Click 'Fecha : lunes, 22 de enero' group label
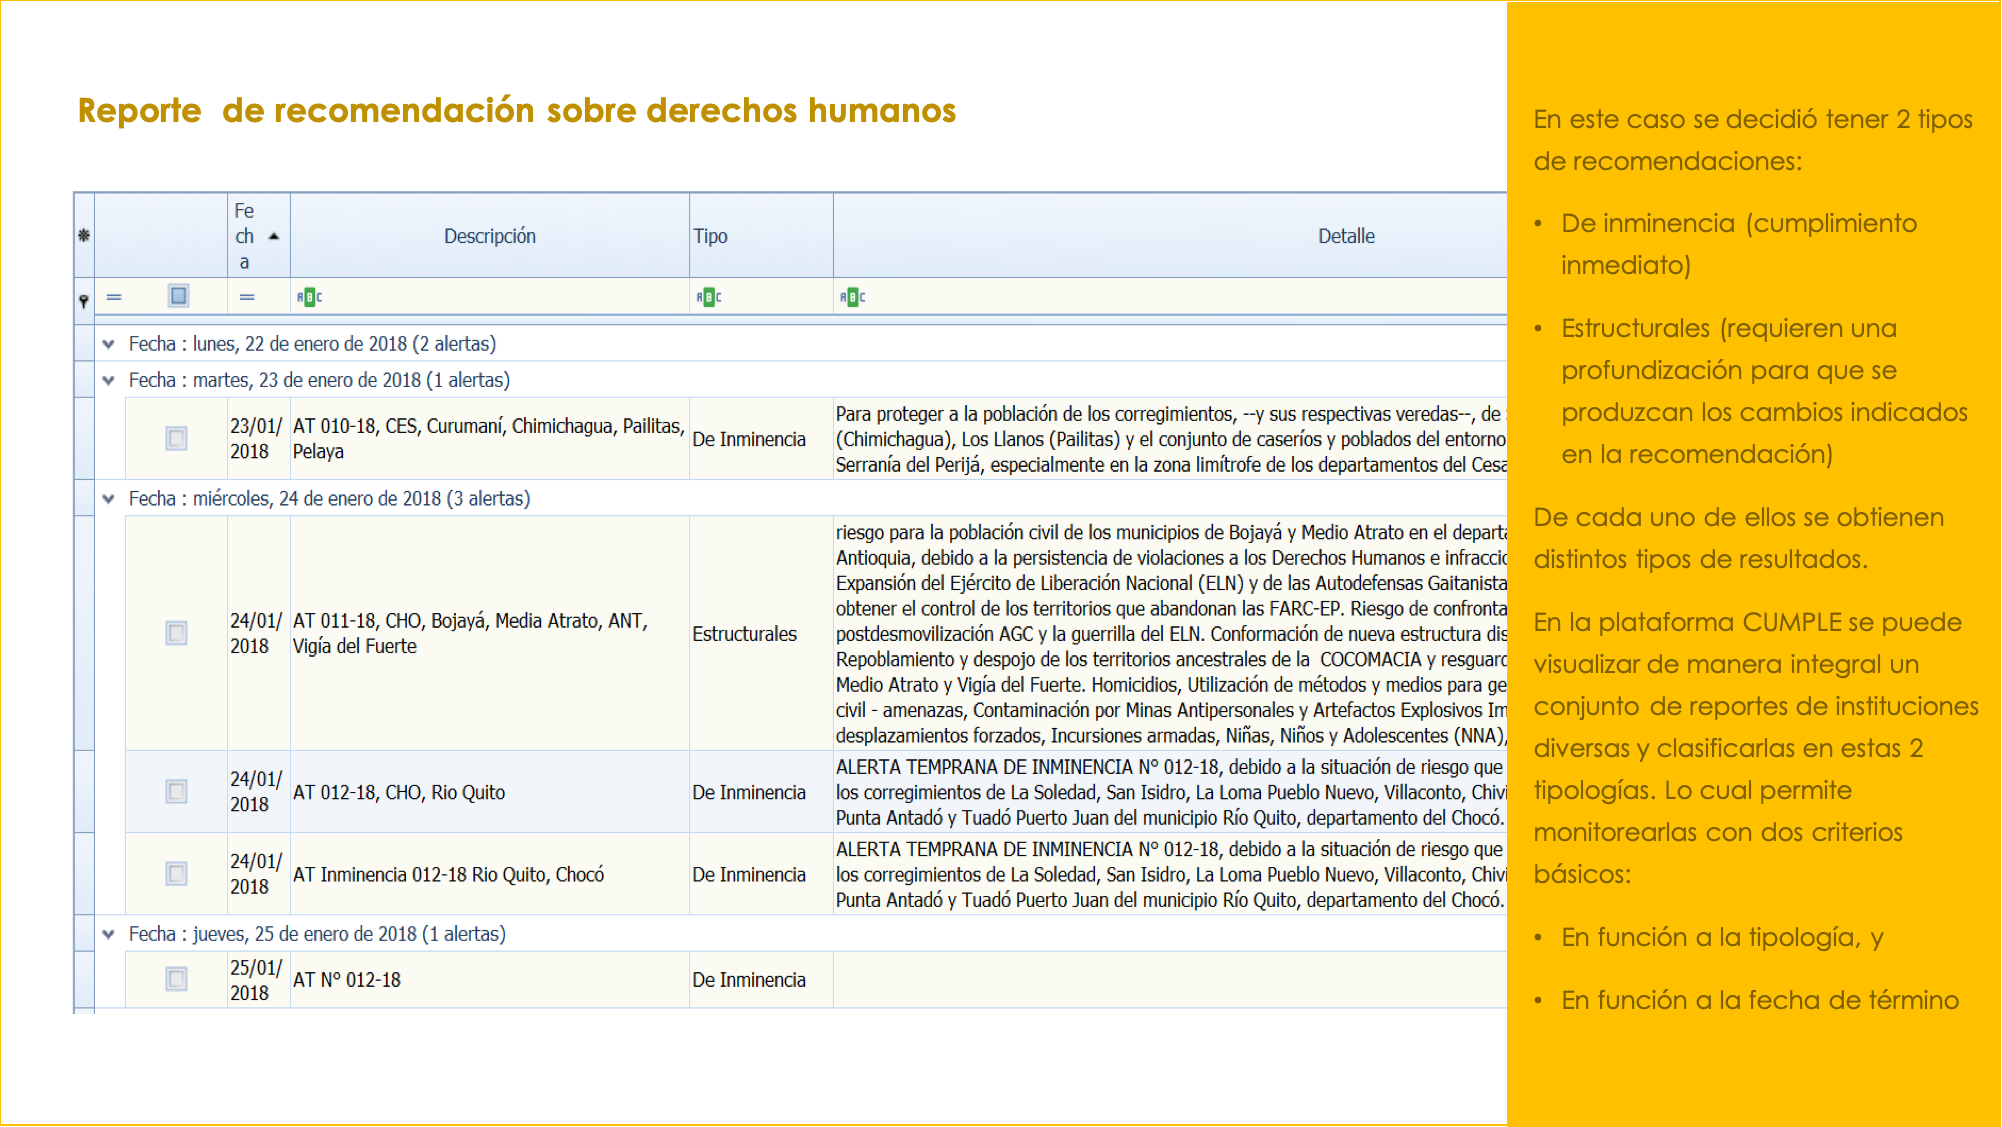Viewport: 2002px width, 1127px height. pyautogui.click(x=312, y=344)
